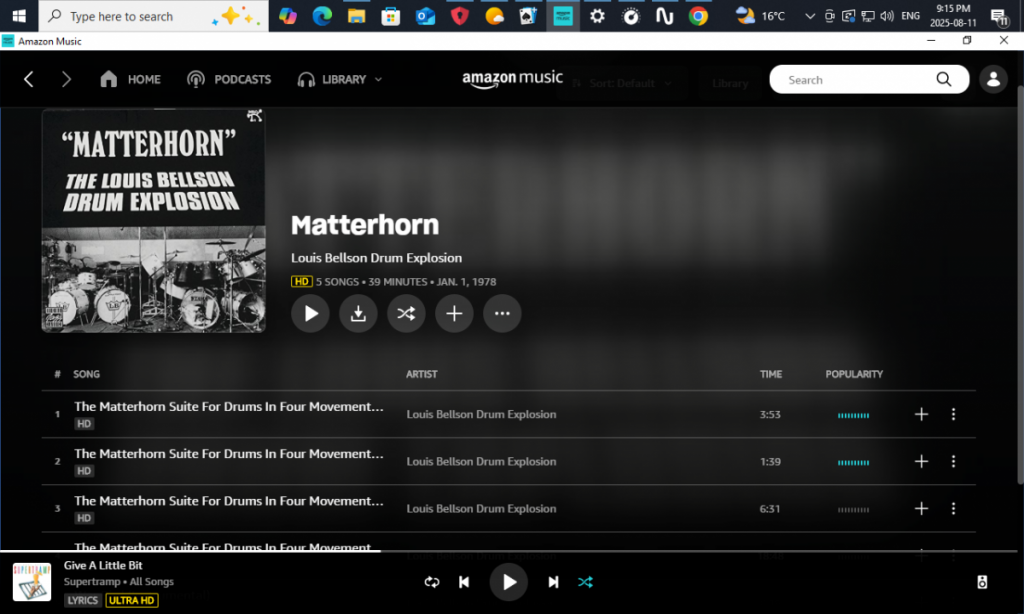Skip to the next track

point(553,582)
